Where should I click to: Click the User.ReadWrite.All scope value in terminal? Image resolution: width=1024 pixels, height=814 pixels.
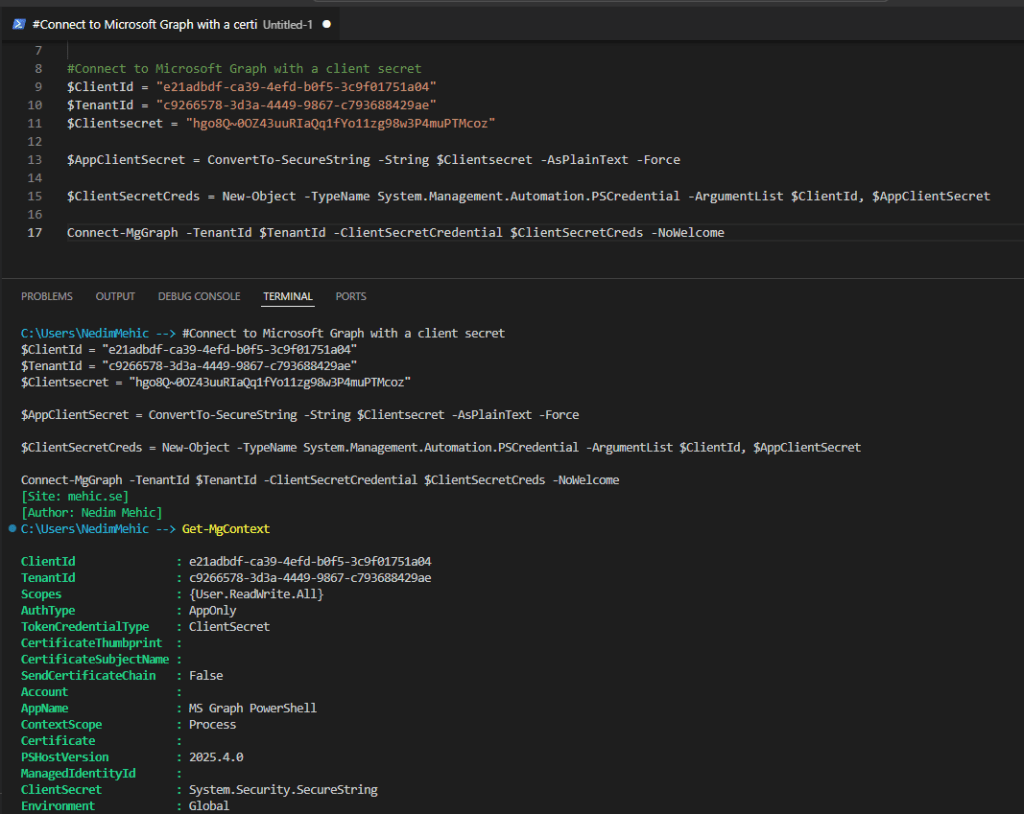point(256,594)
